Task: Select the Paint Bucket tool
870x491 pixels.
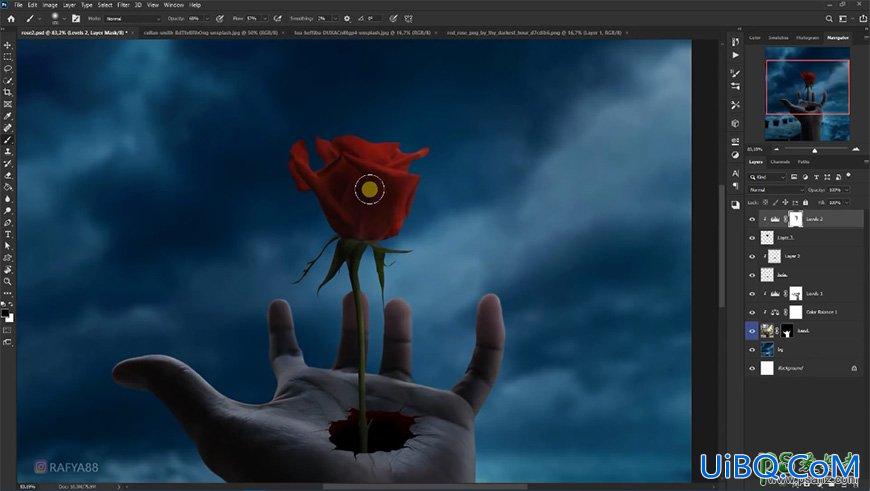Action: coord(8,187)
